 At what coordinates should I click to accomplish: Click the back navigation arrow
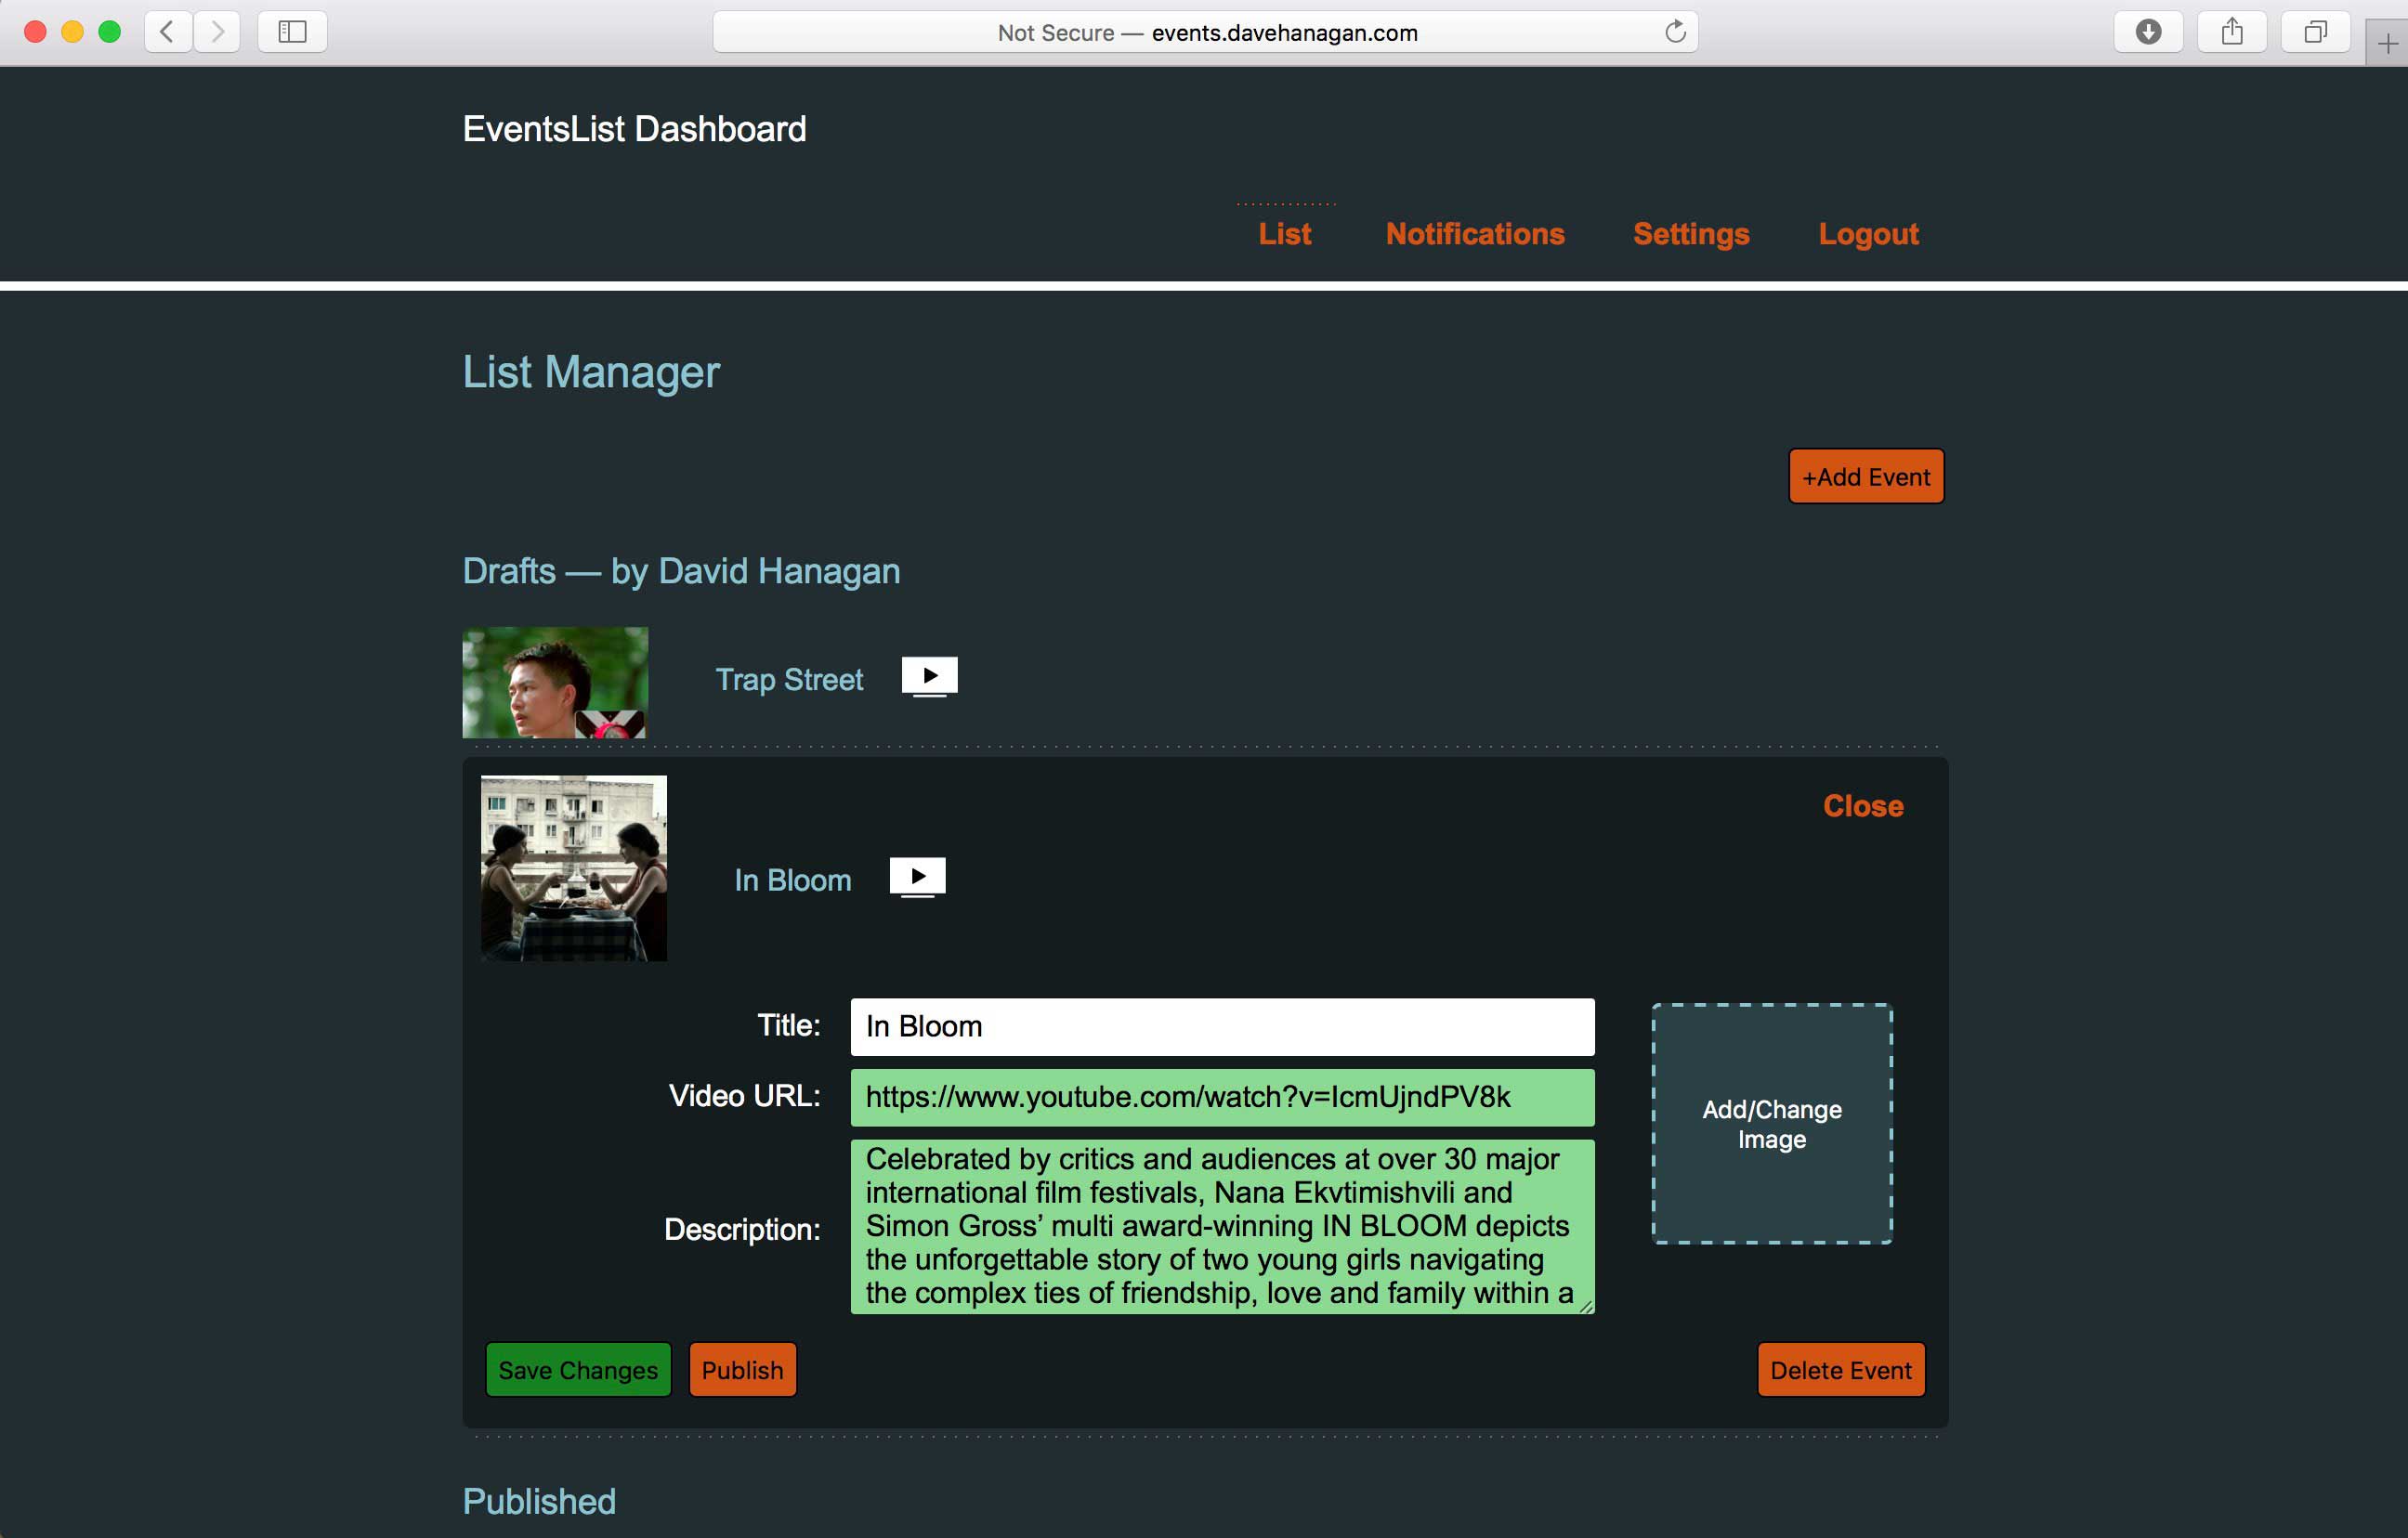167,31
